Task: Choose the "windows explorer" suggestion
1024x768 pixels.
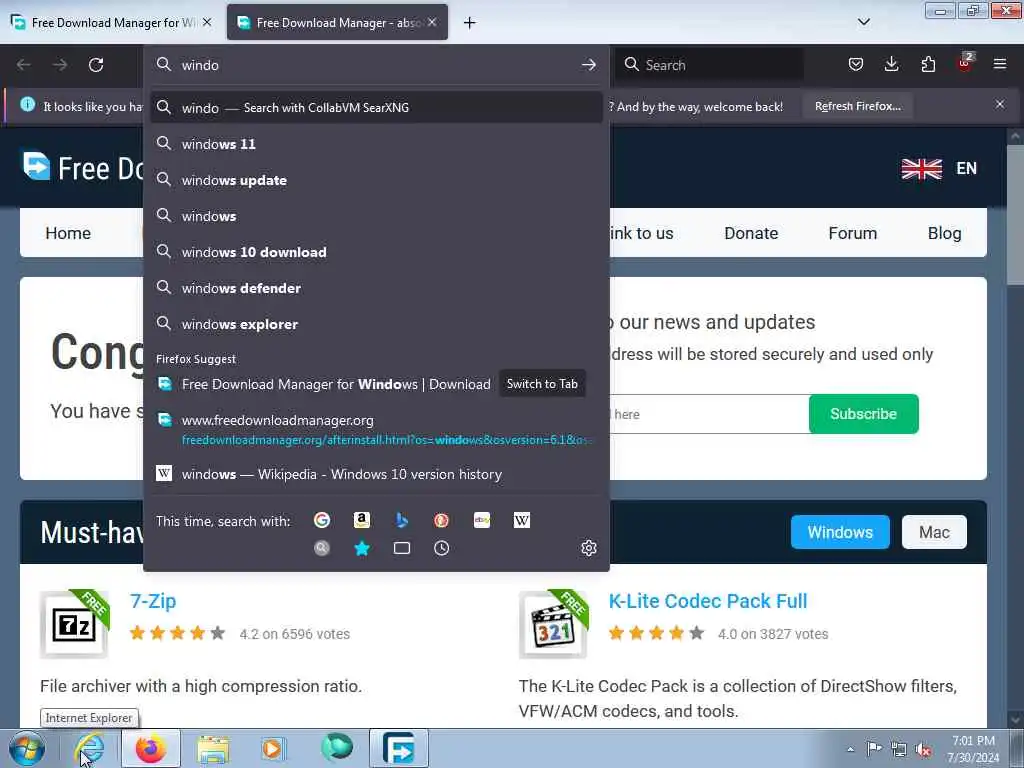Action: 376,324
